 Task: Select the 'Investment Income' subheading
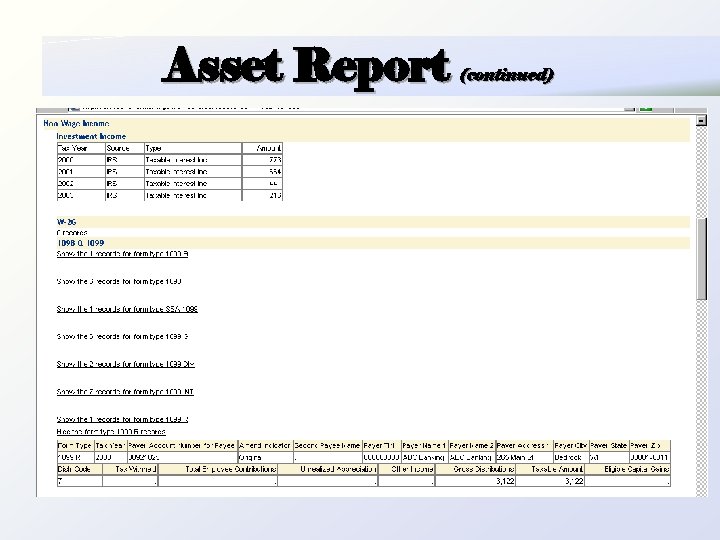point(91,136)
